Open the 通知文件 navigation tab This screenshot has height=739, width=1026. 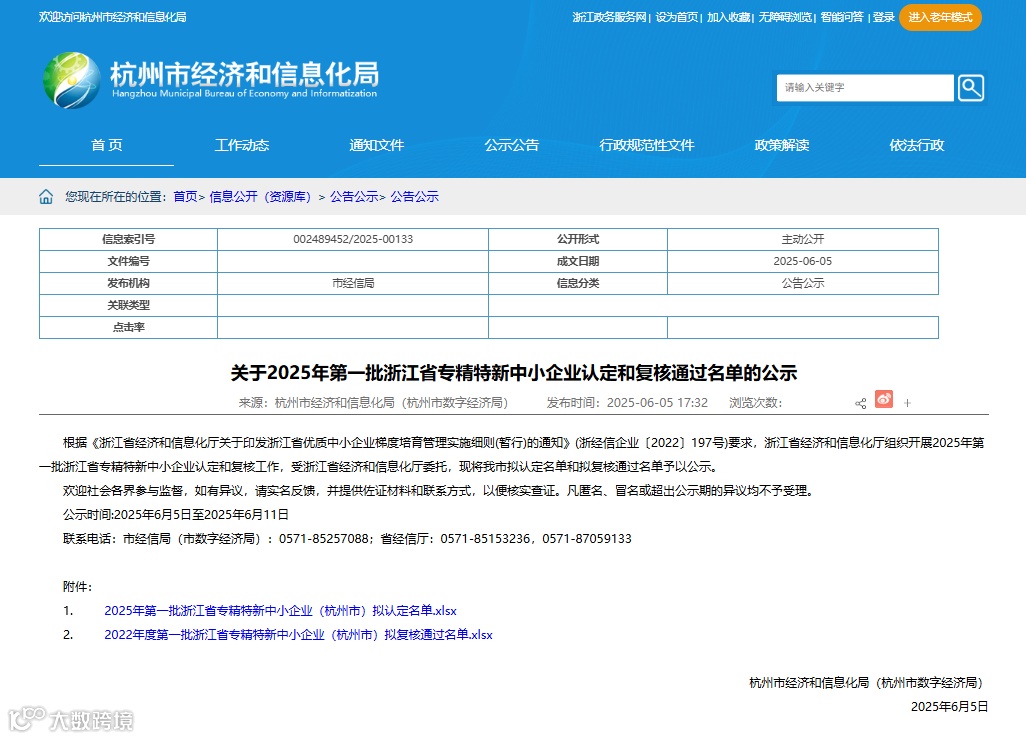[376, 145]
